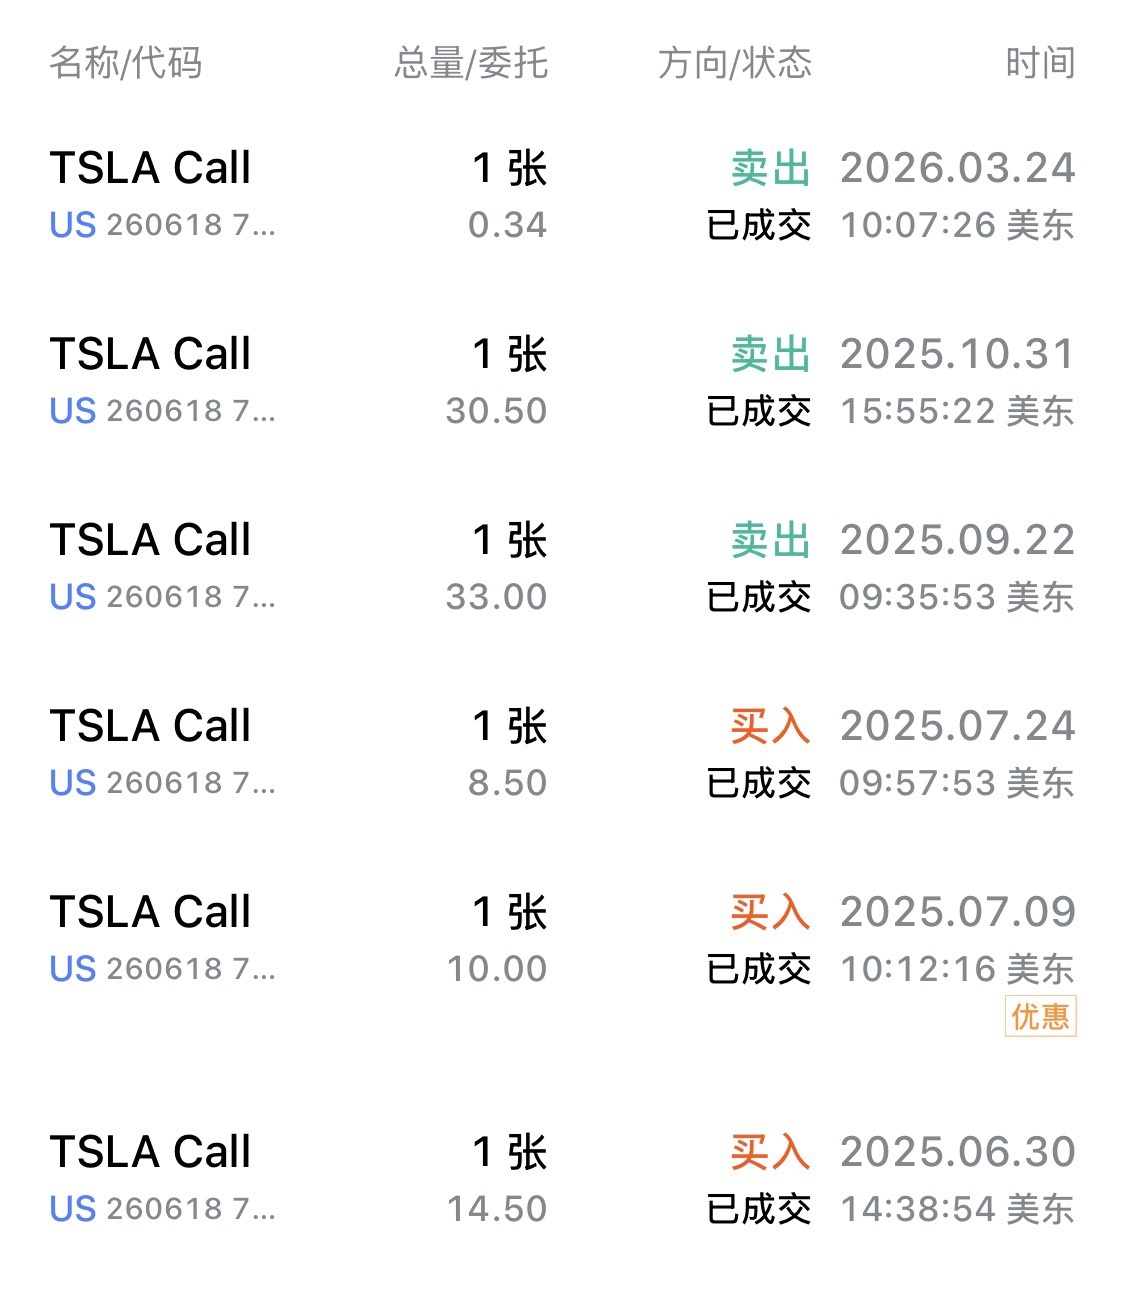This screenshot has width=1125, height=1293.
Task: Click 卖出 label on the 10:07:26 order
Action: 770,168
